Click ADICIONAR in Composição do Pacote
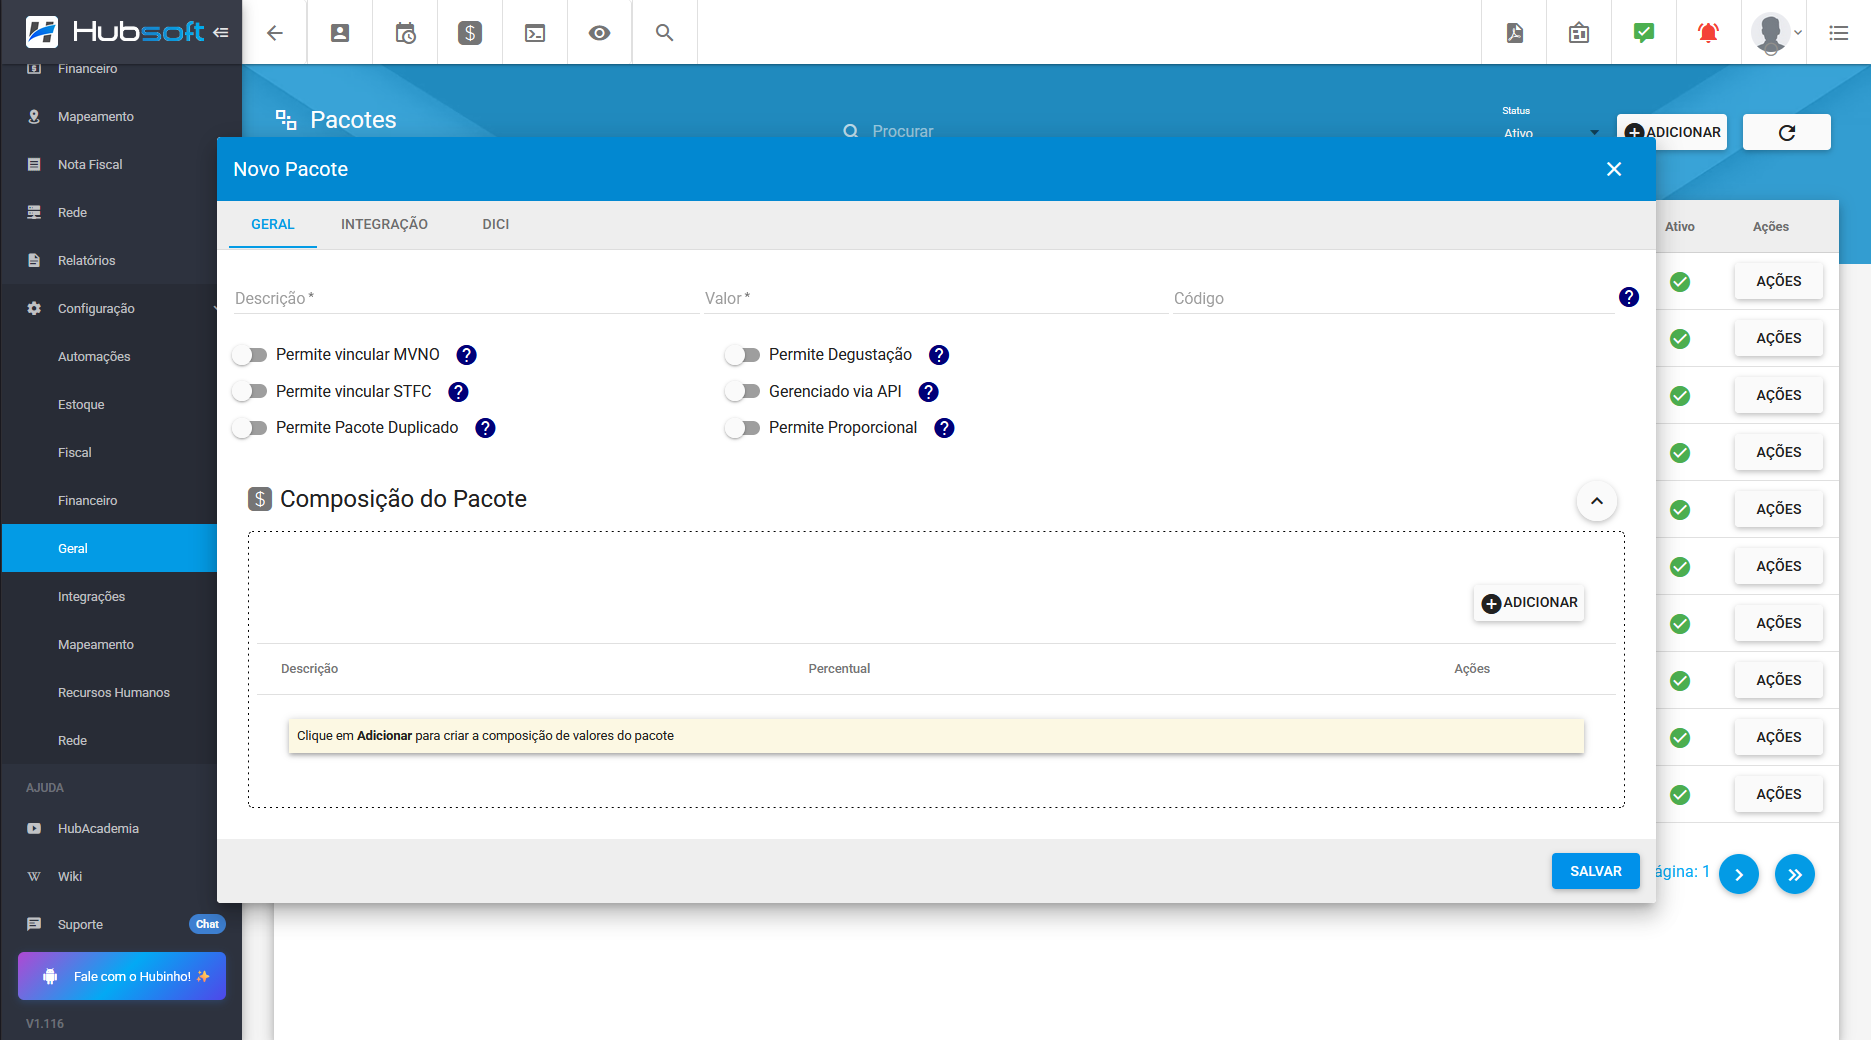 pos(1528,602)
